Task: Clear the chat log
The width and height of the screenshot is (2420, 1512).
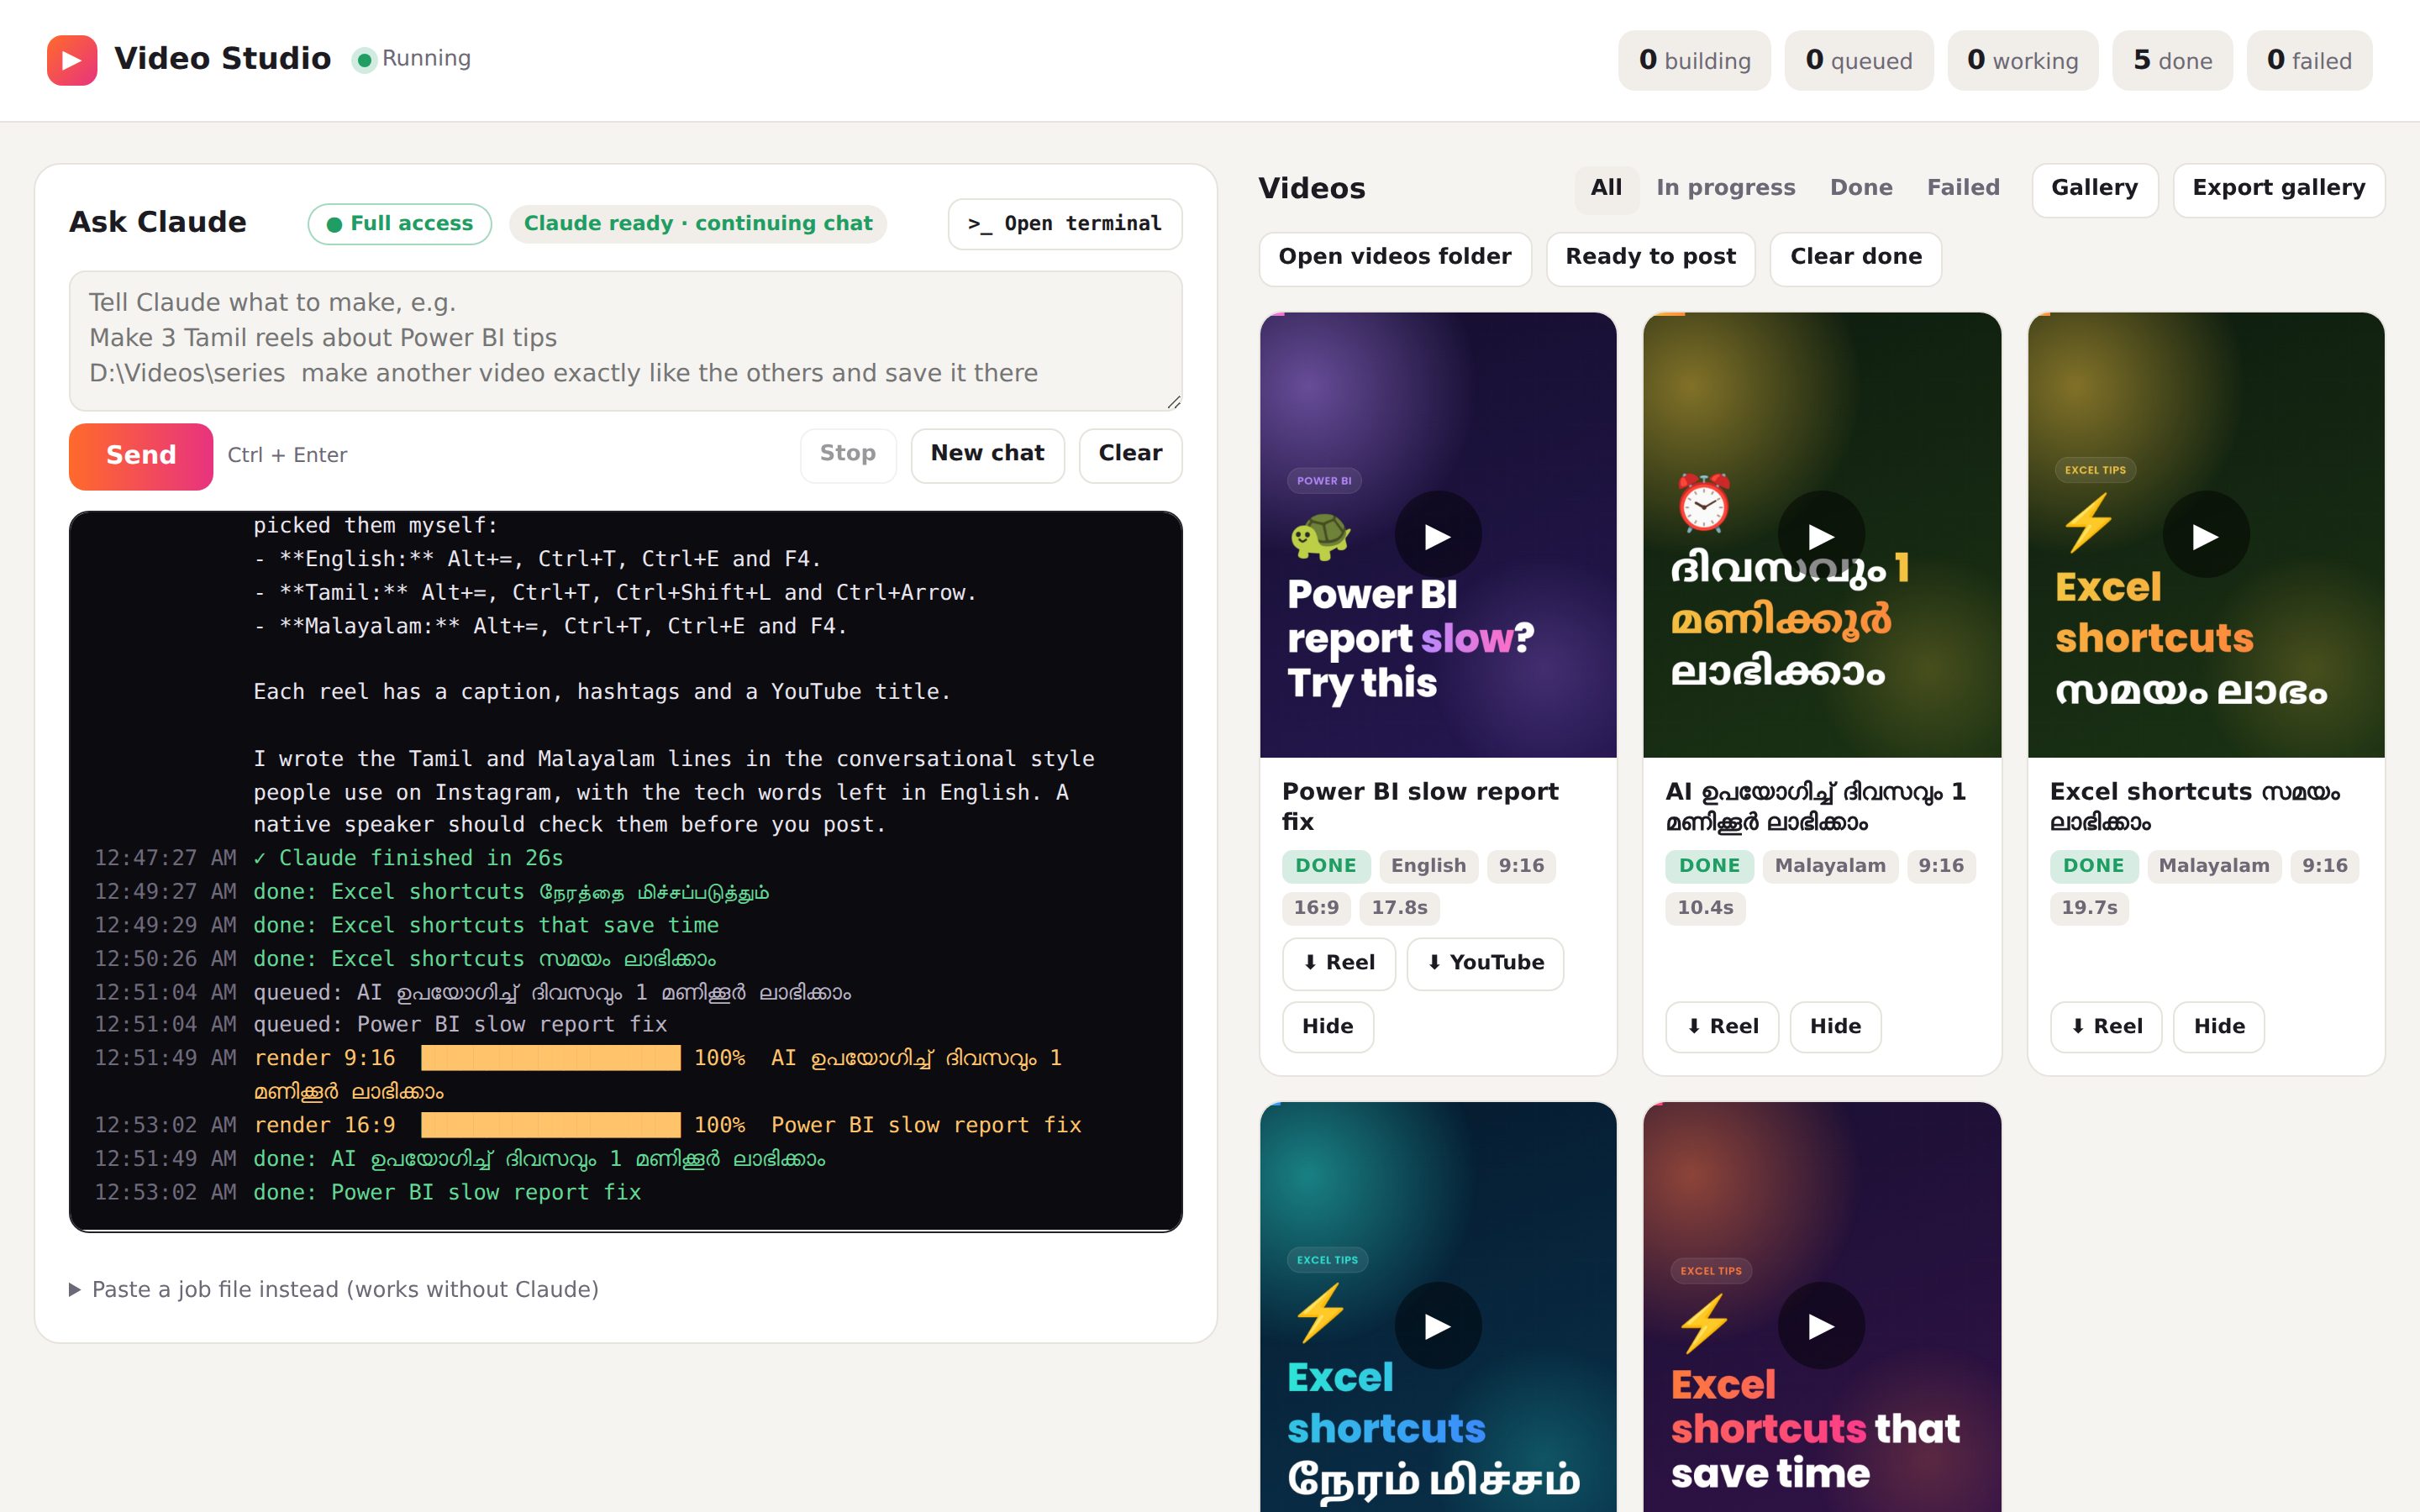Action: coord(1130,455)
